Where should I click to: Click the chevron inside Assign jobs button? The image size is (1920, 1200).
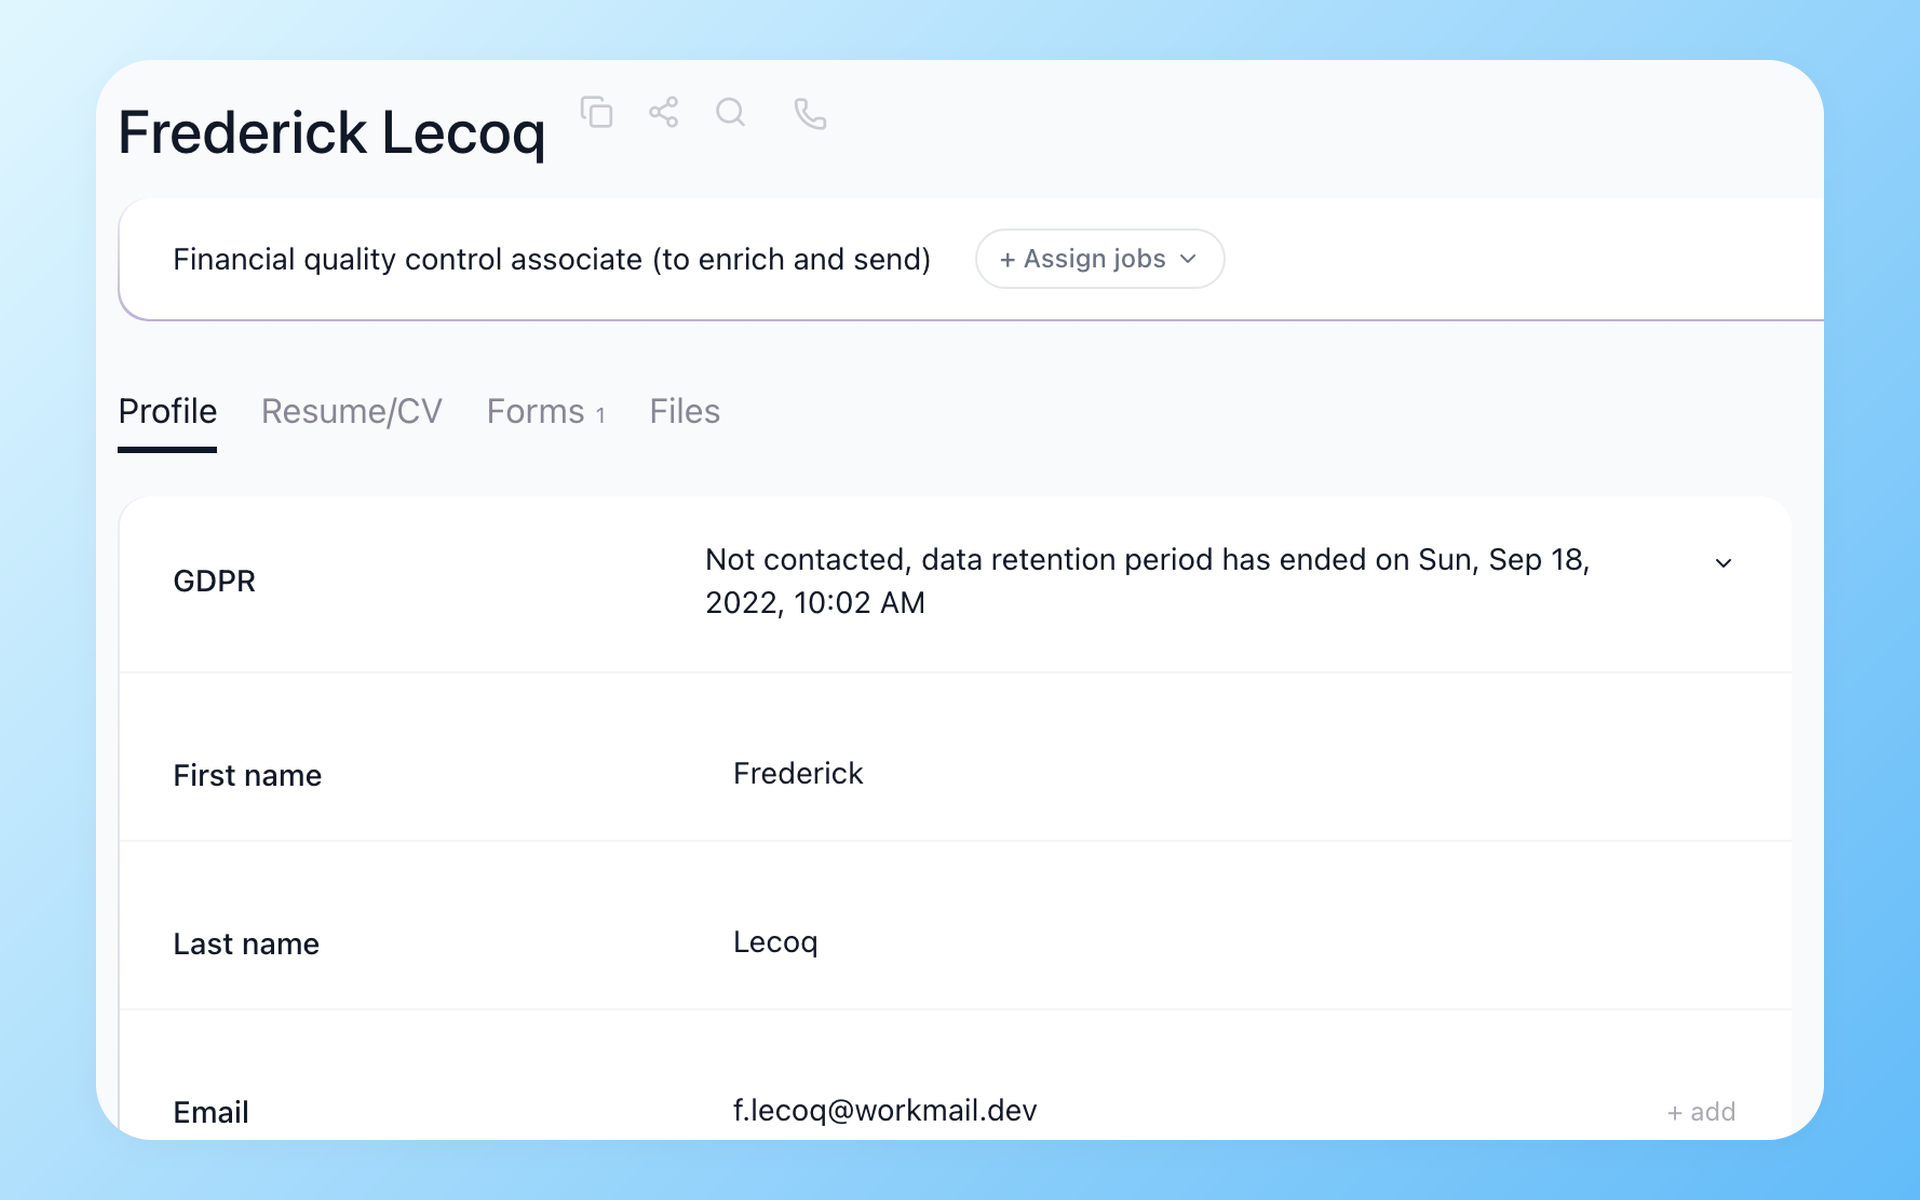coord(1188,259)
